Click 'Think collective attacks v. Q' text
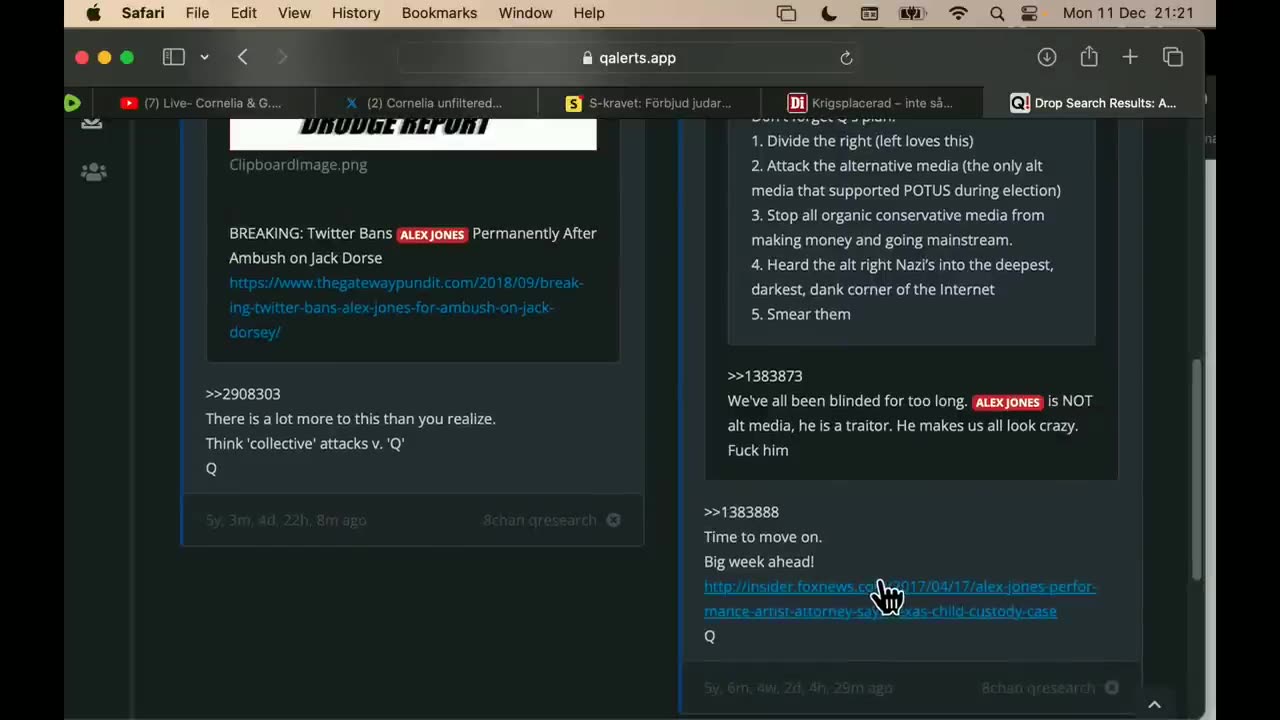Screen dimensions: 1280x720 pyautogui.click(x=305, y=443)
